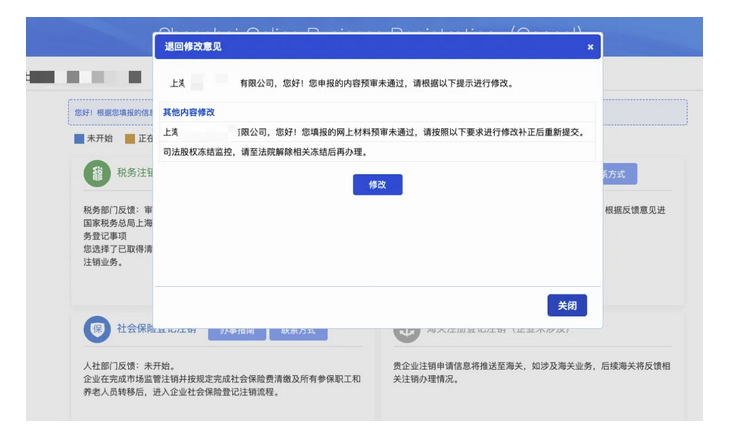Click the 其他内容修改 section header in the dialog
733x439 pixels.
(189, 112)
